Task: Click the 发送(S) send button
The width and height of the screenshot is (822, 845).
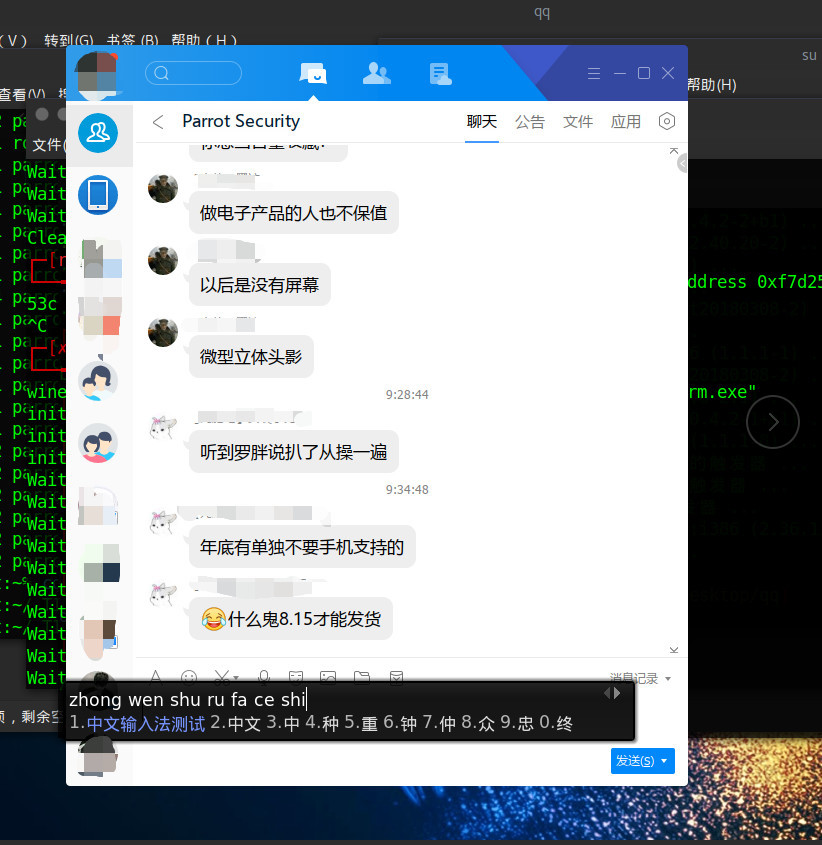Action: 635,761
